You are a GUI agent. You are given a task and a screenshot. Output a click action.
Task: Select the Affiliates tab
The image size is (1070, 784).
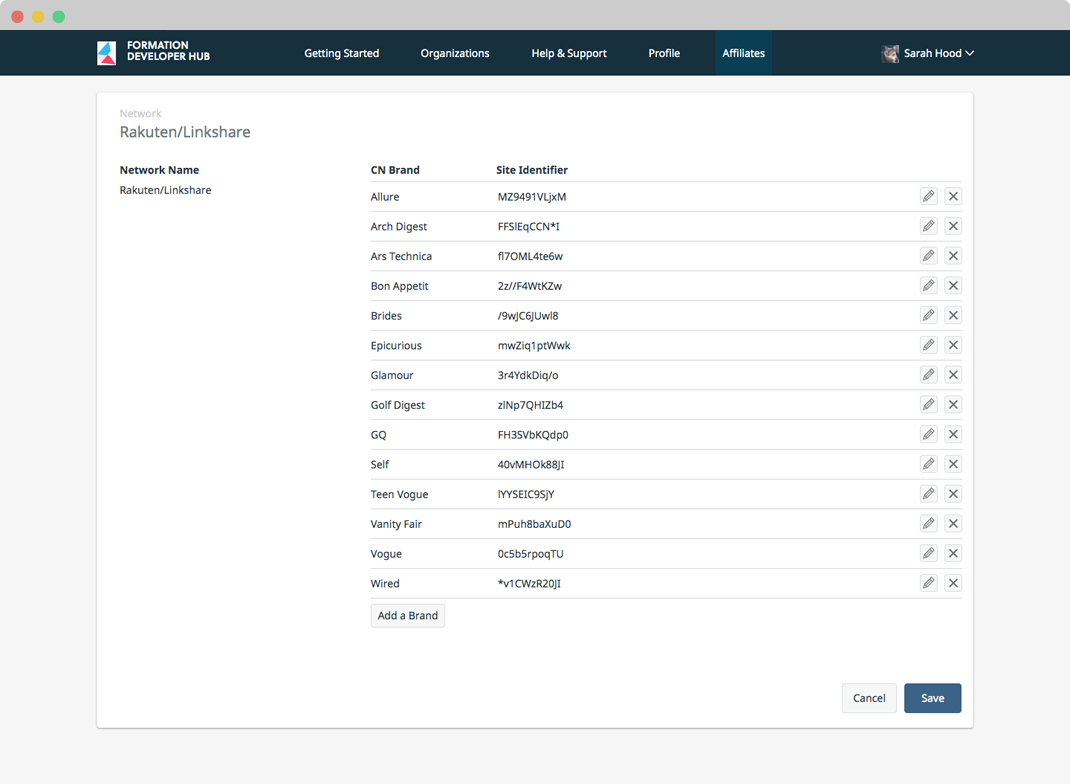(743, 53)
